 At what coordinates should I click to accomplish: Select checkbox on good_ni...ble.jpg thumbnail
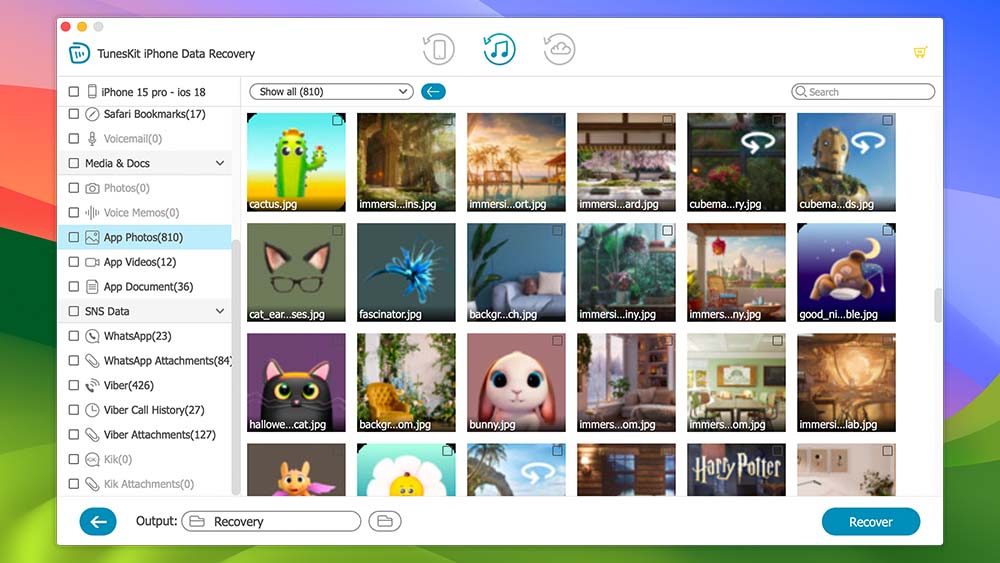(x=887, y=231)
